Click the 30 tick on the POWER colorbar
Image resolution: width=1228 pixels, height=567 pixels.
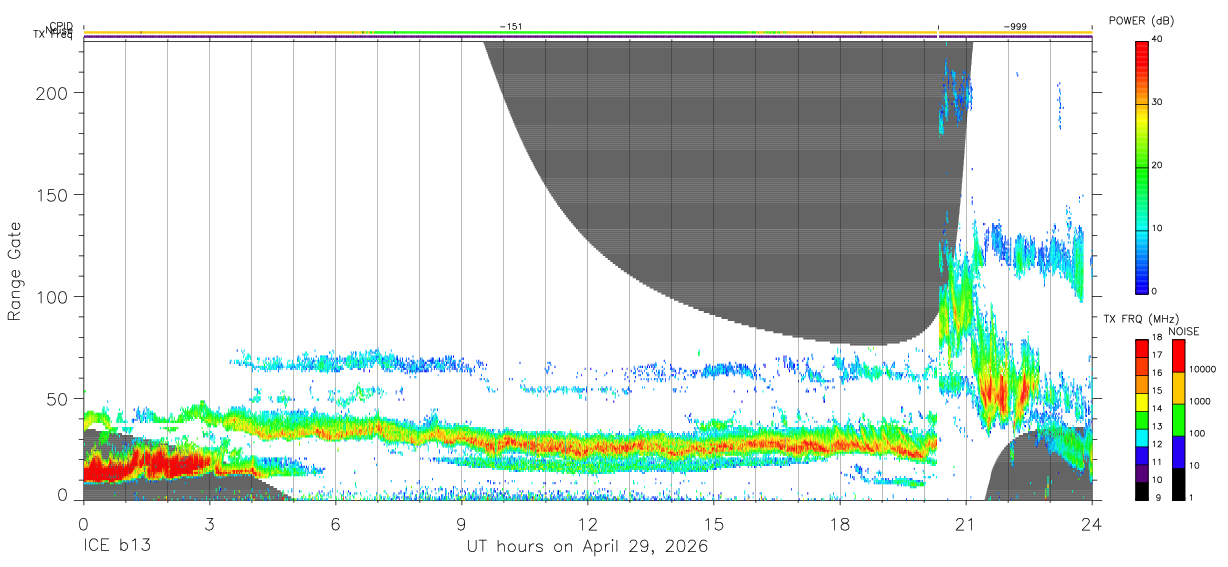point(1158,102)
